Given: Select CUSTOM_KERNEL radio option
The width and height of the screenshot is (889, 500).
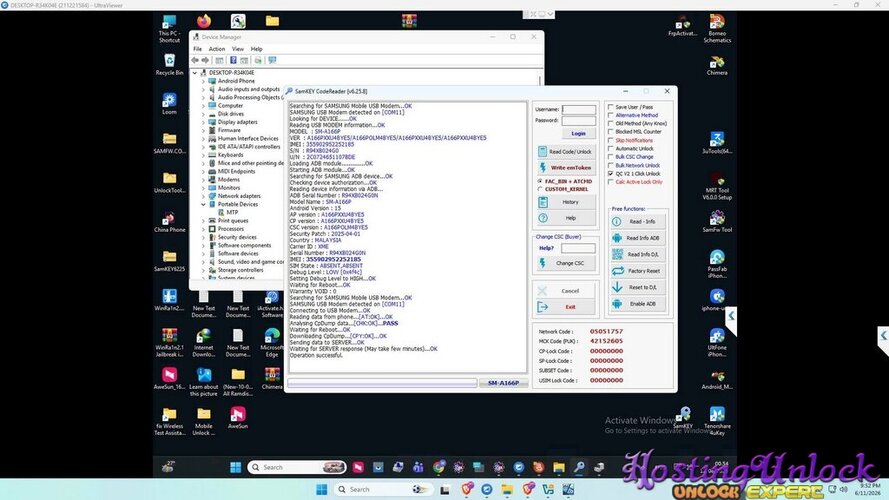Looking at the screenshot, I should (x=540, y=189).
